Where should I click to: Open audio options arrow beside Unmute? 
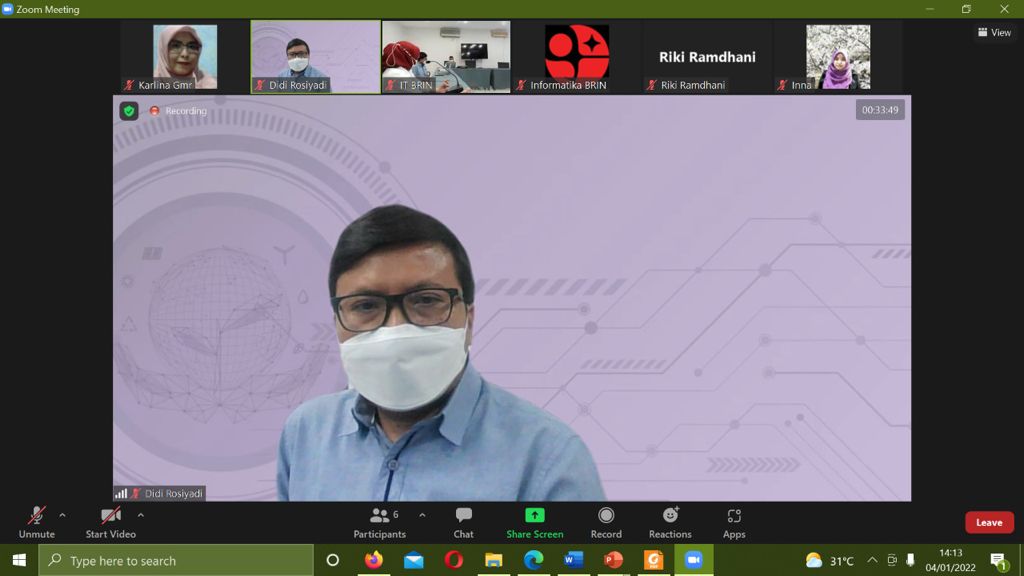pyautogui.click(x=62, y=515)
